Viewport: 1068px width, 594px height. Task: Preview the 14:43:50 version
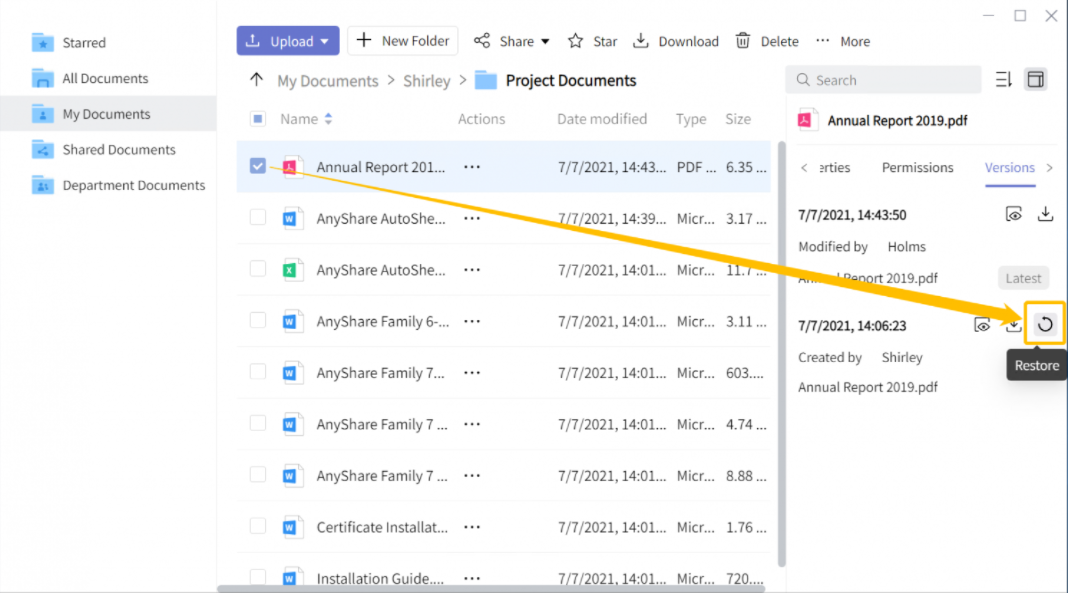[x=1014, y=215]
